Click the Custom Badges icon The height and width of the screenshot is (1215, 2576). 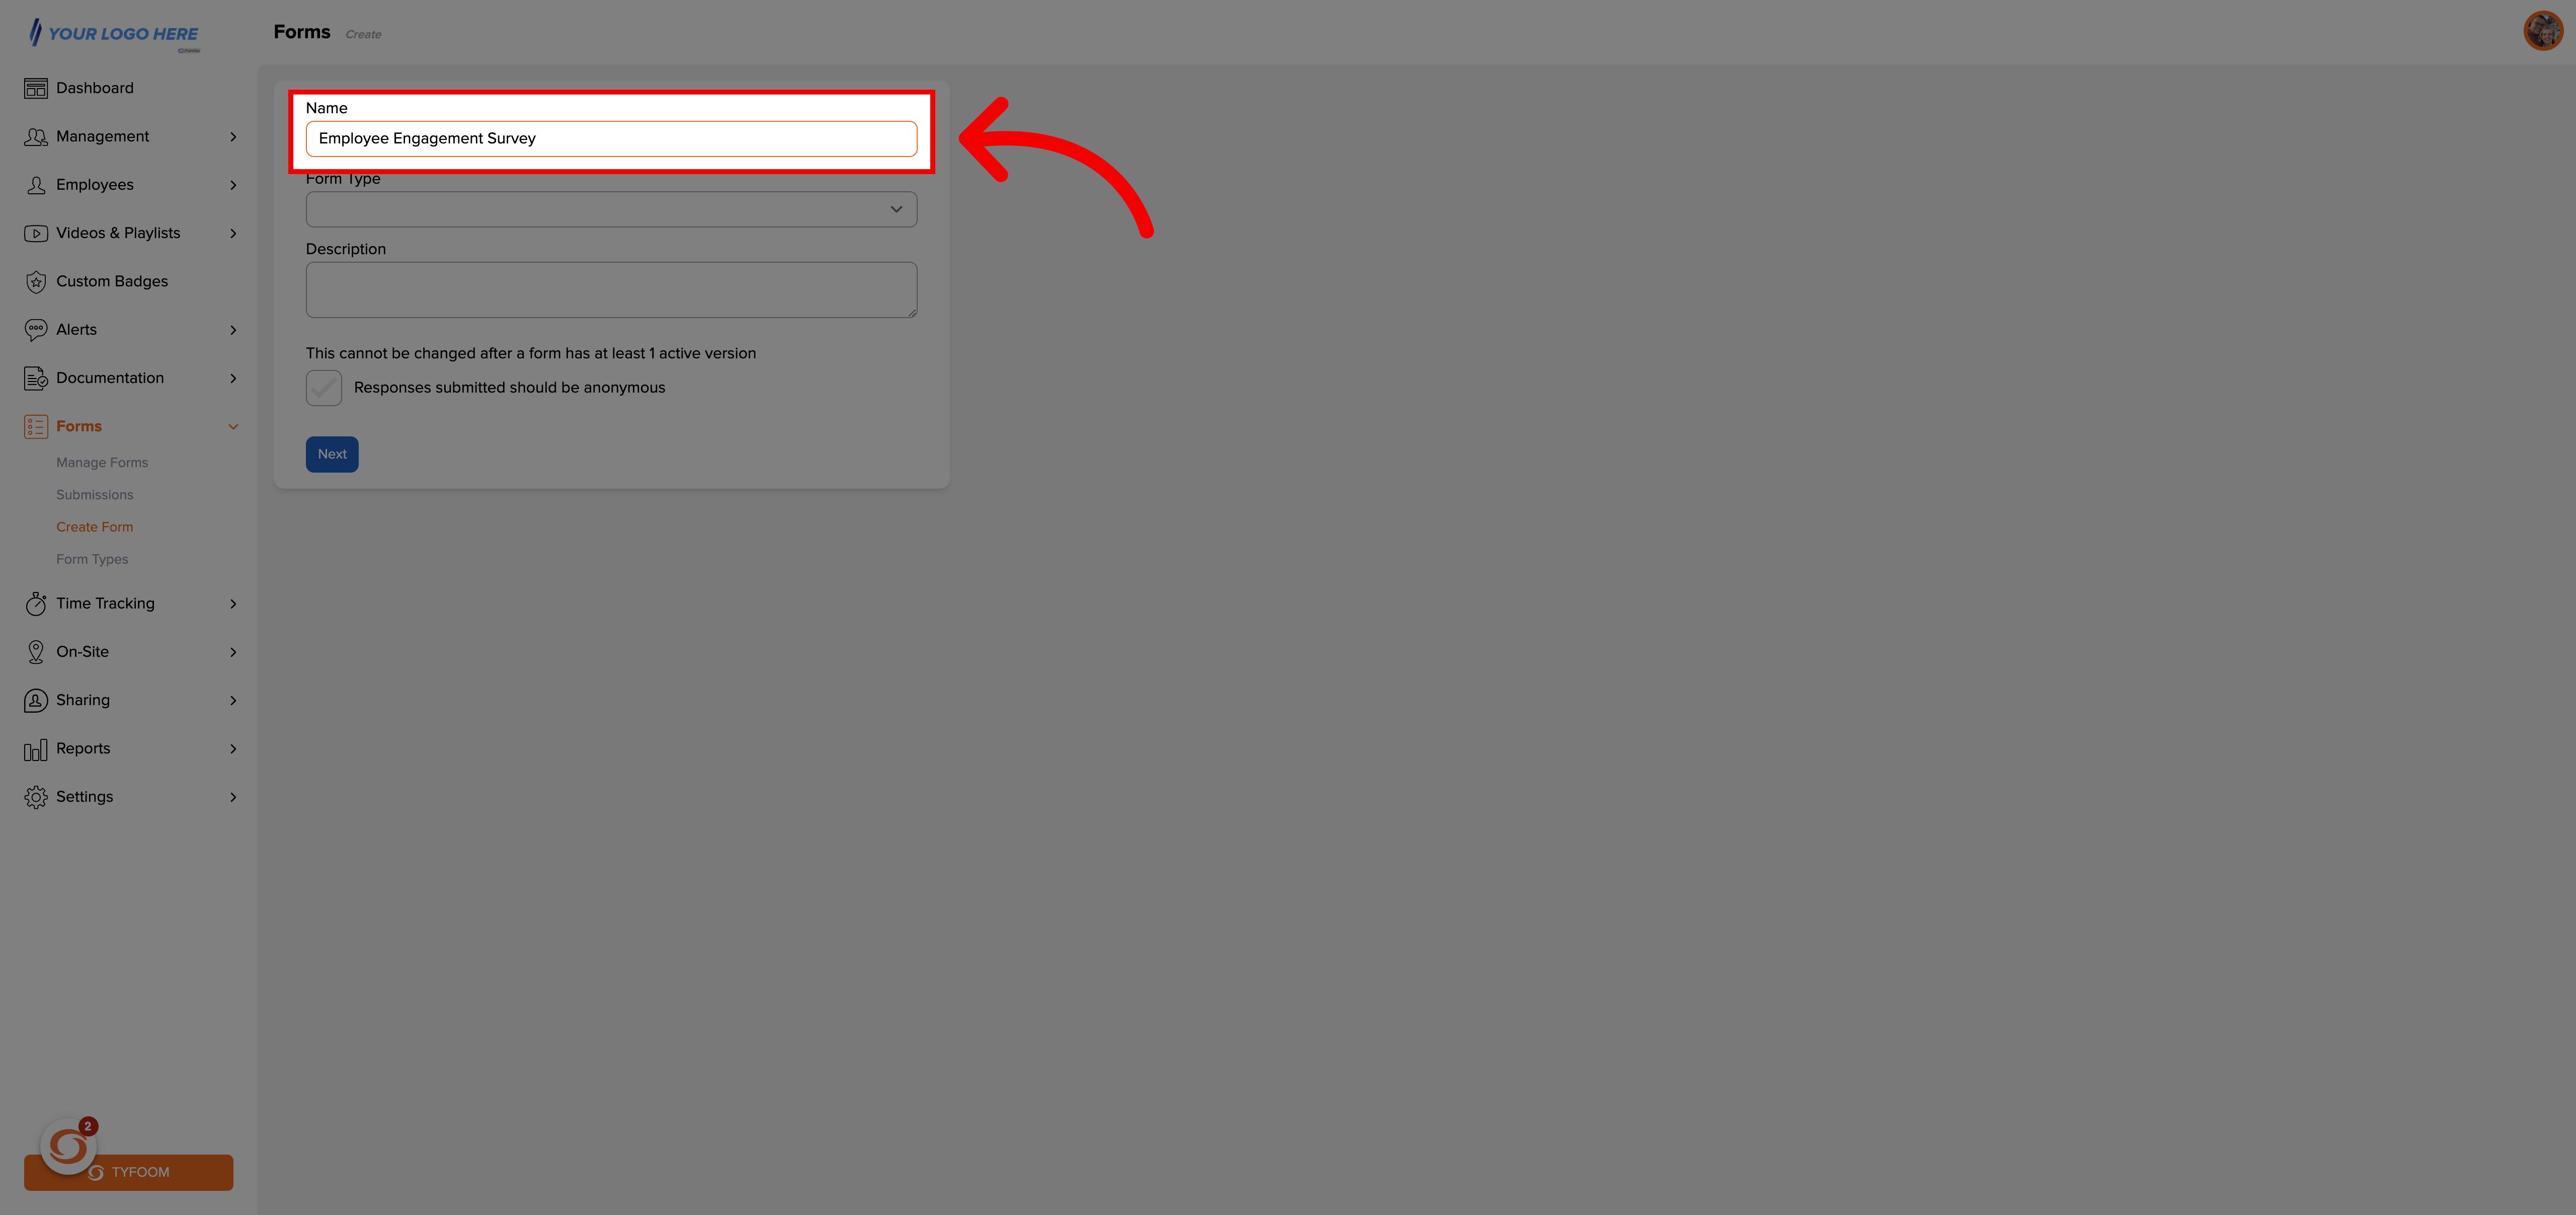[x=36, y=281]
